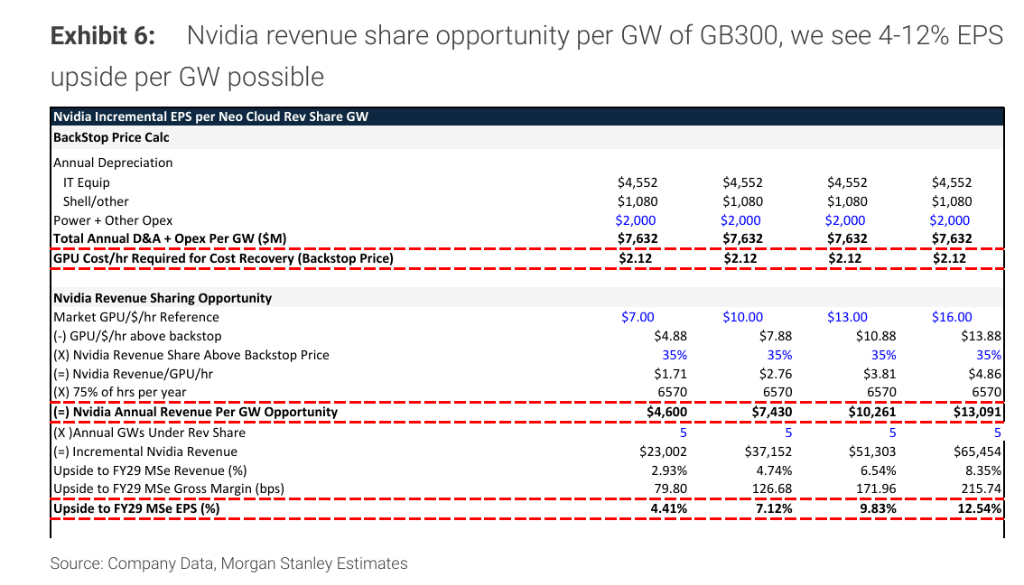Click the $37,152 Incremental Nvidia Revenue value
The height and width of the screenshot is (585, 1024).
click(x=768, y=452)
